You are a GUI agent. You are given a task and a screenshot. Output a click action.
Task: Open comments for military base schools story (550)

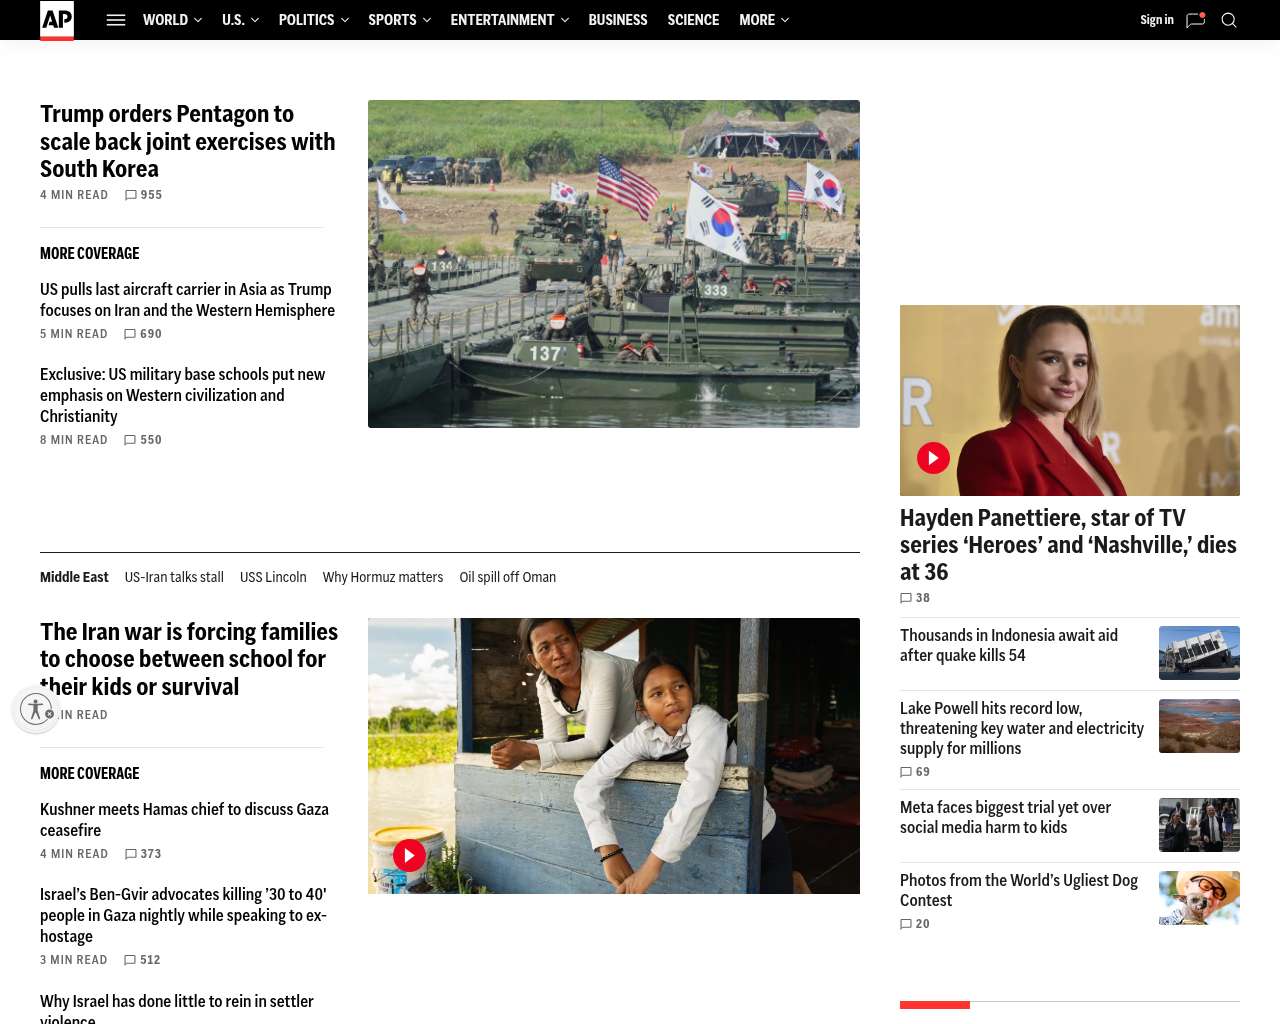pyautogui.click(x=143, y=440)
